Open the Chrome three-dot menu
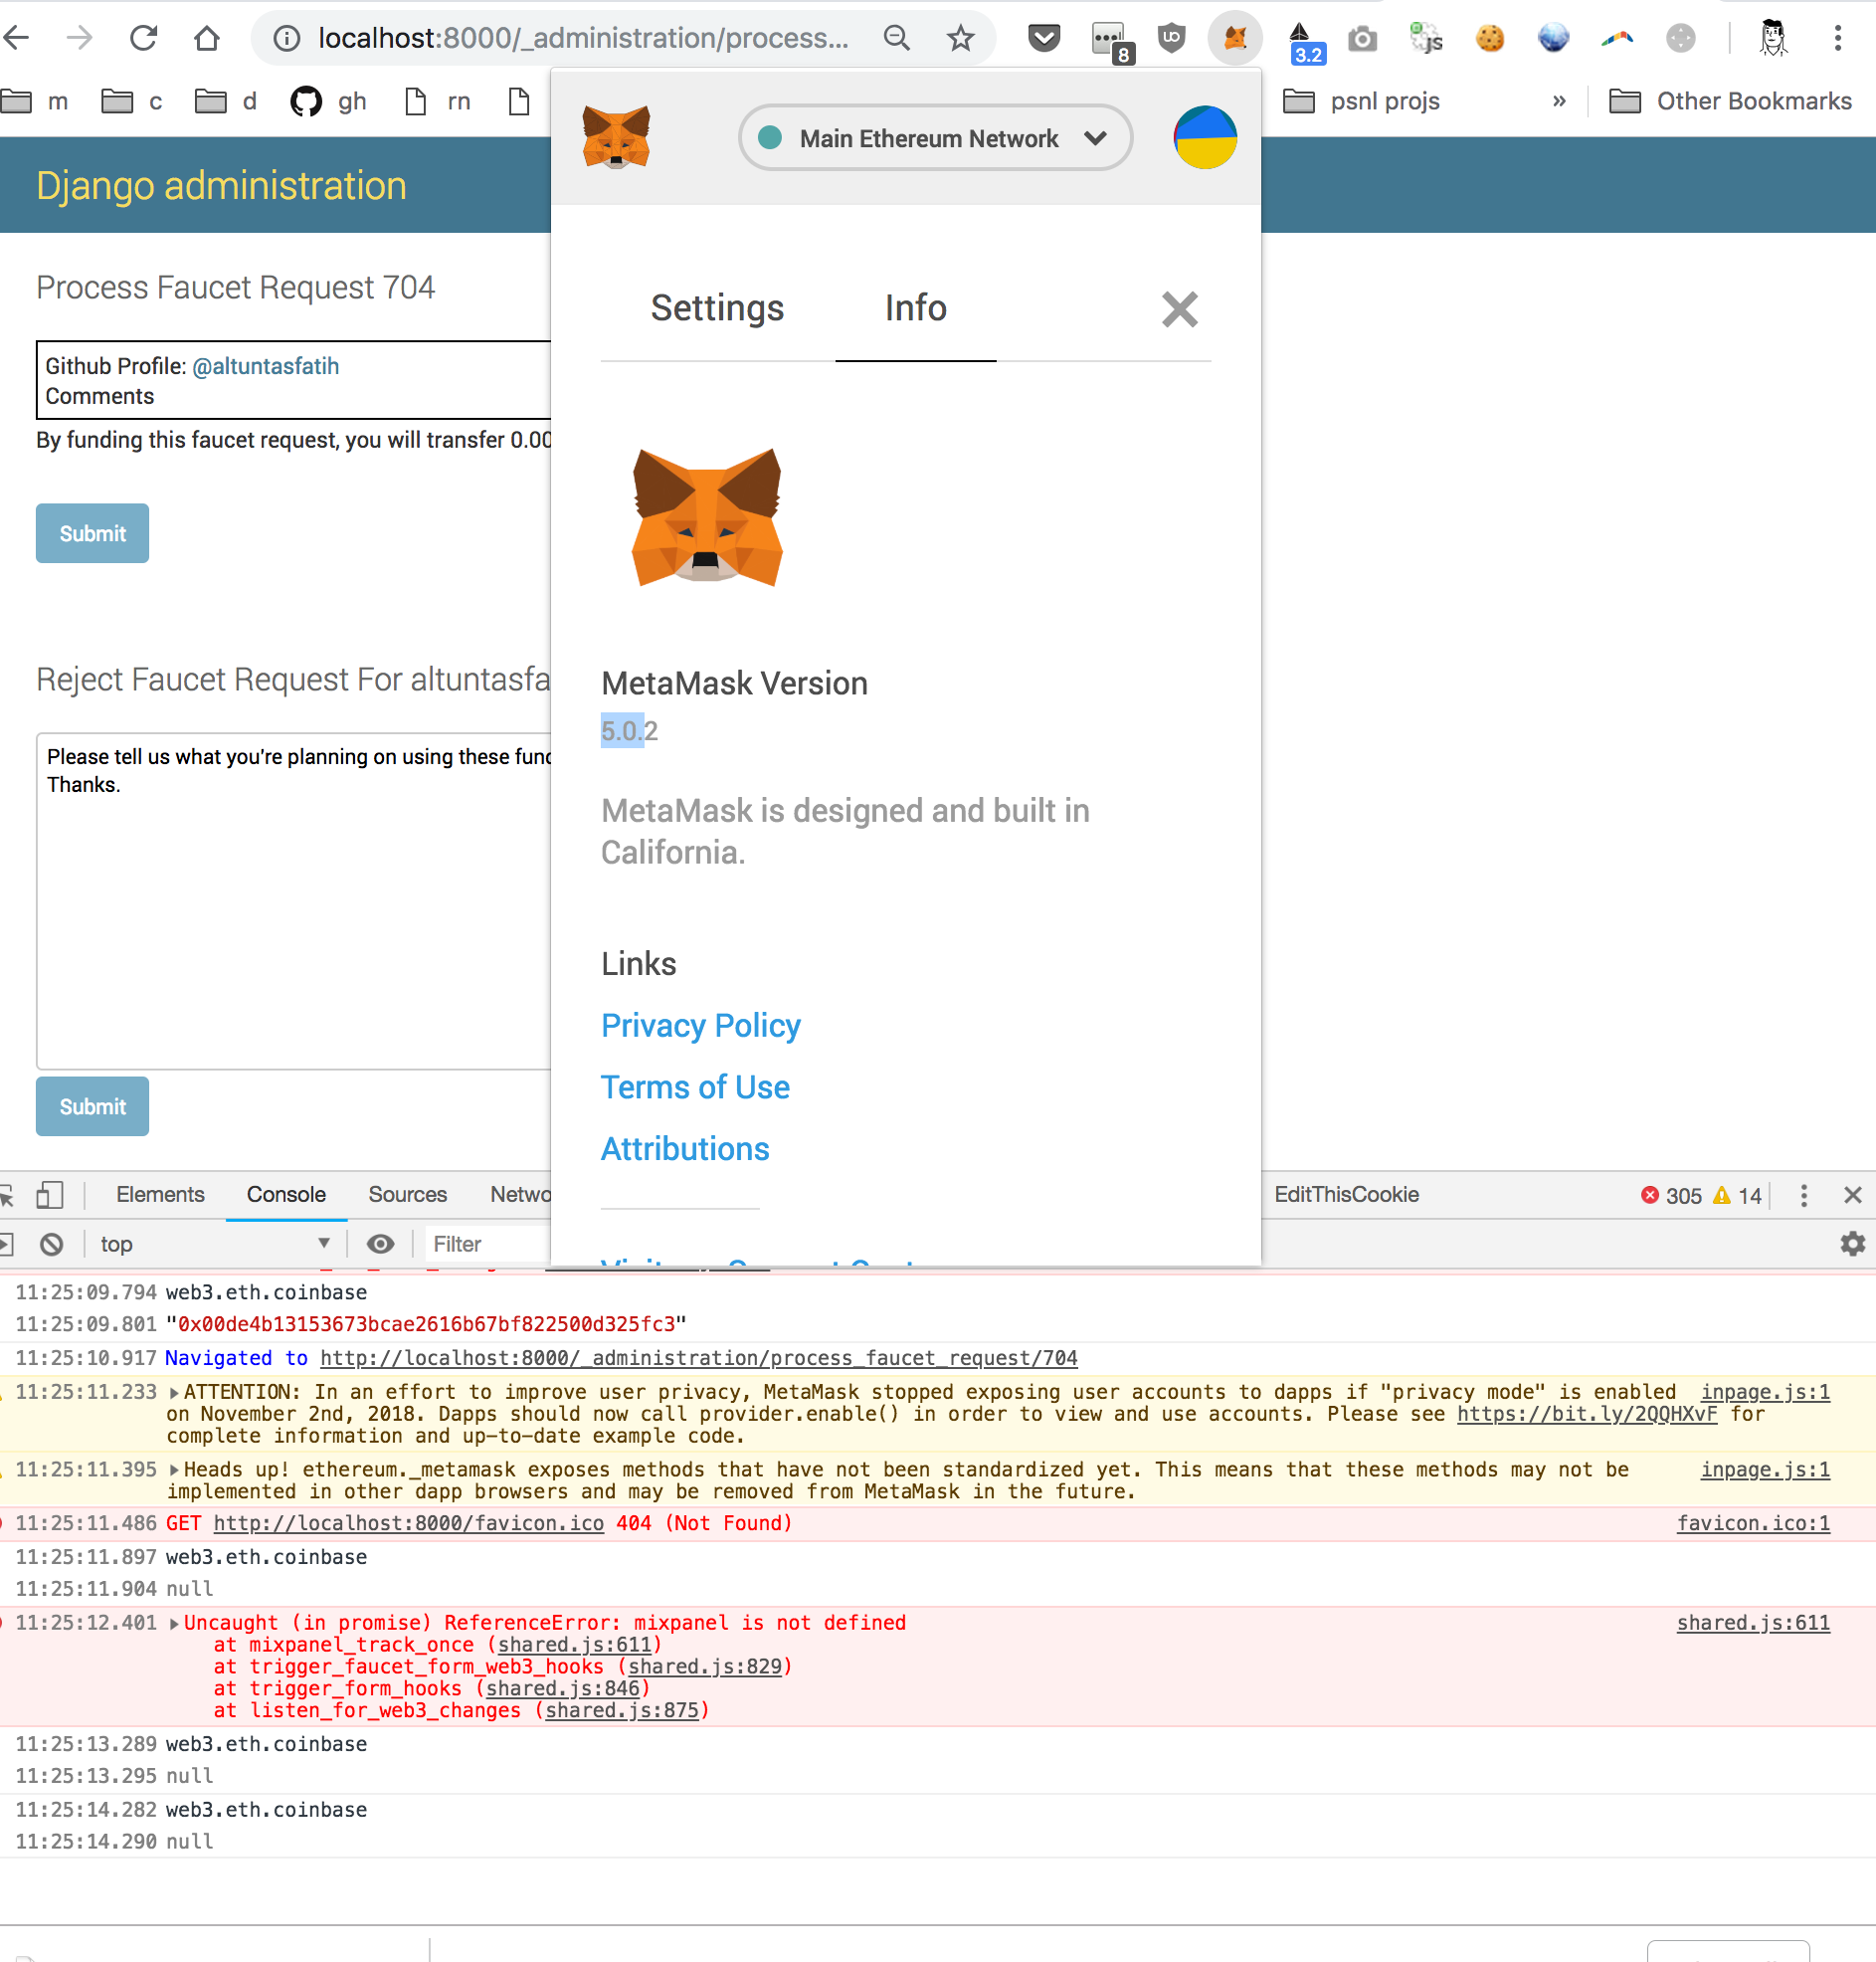The width and height of the screenshot is (1876, 1962). (x=1837, y=38)
